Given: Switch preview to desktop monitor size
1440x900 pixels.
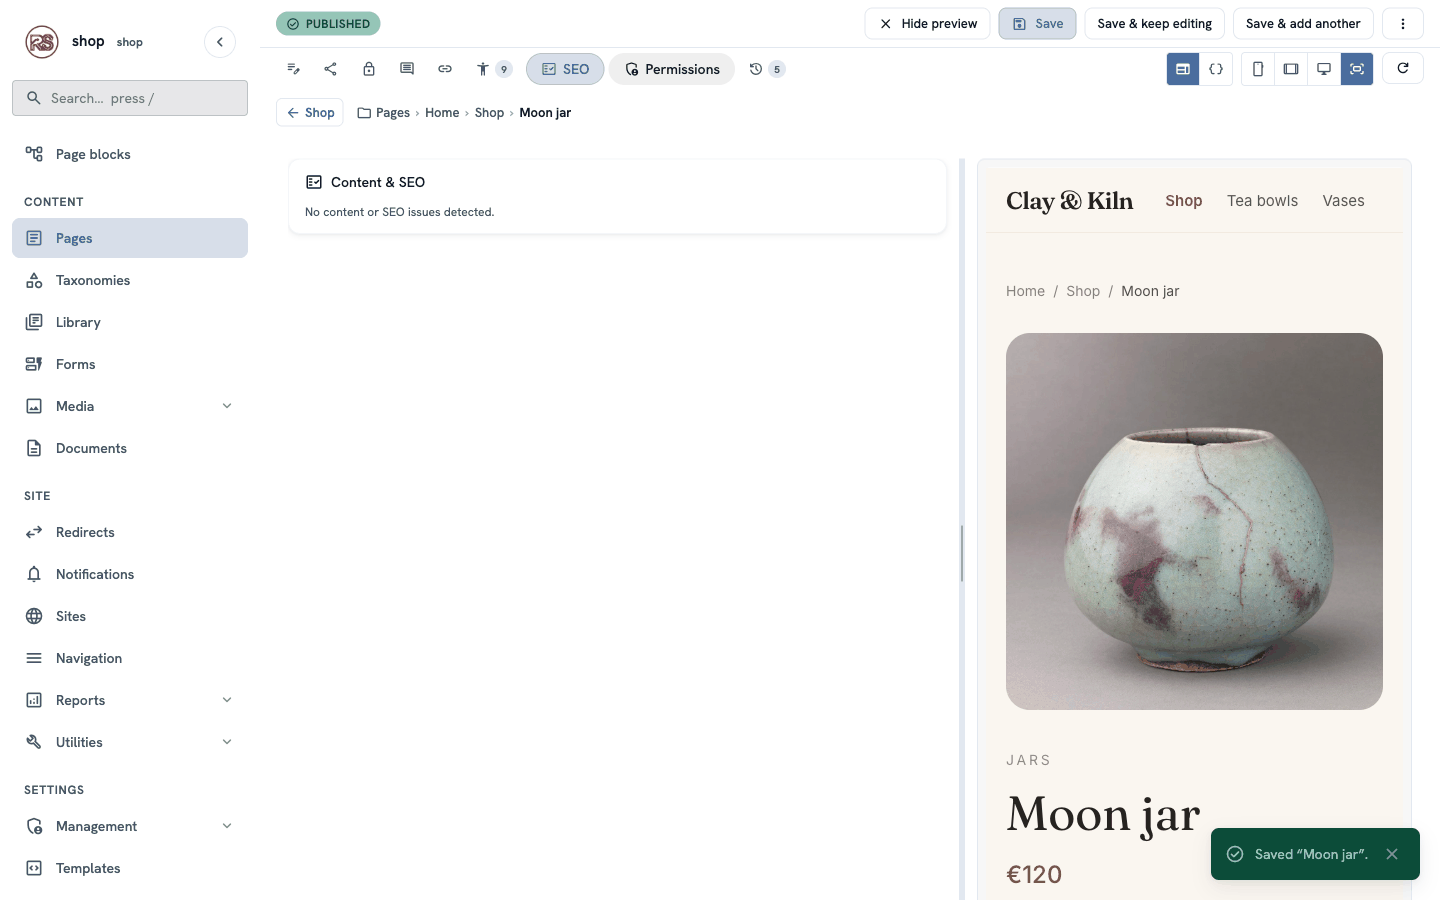Looking at the screenshot, I should coord(1324,69).
